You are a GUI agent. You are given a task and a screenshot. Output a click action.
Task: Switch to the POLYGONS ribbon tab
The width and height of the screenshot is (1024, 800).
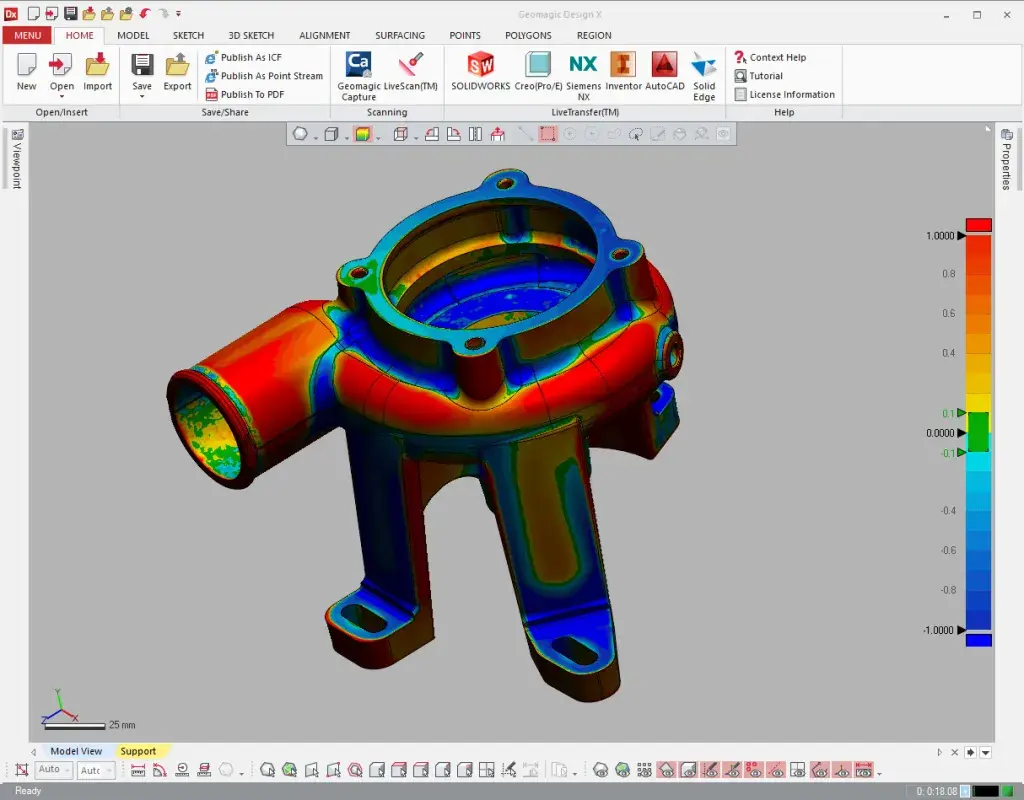(527, 35)
